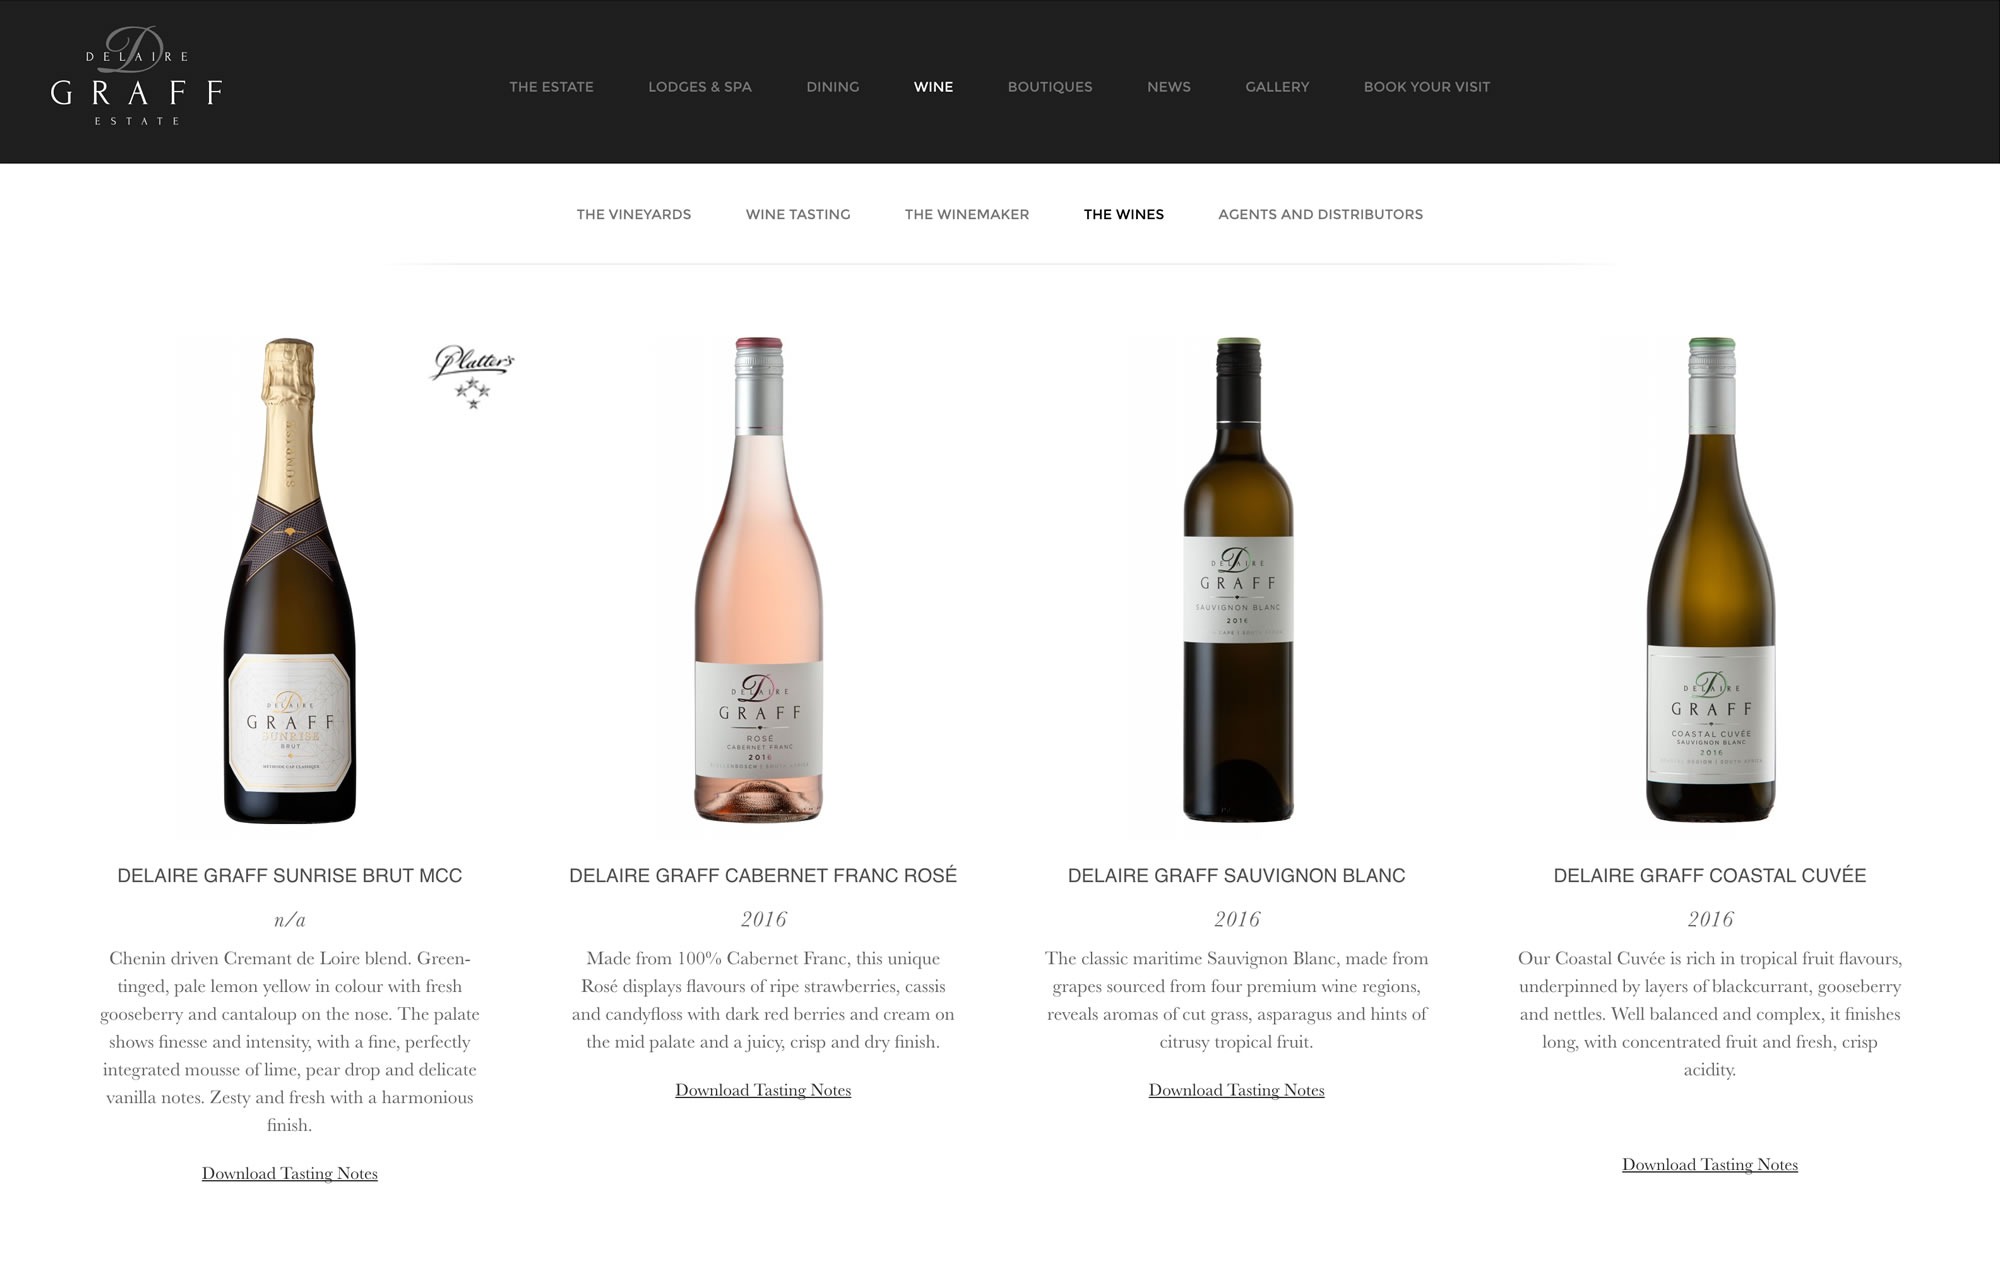Download tasting notes for Cabernet Franc Rosé

[x=763, y=1090]
